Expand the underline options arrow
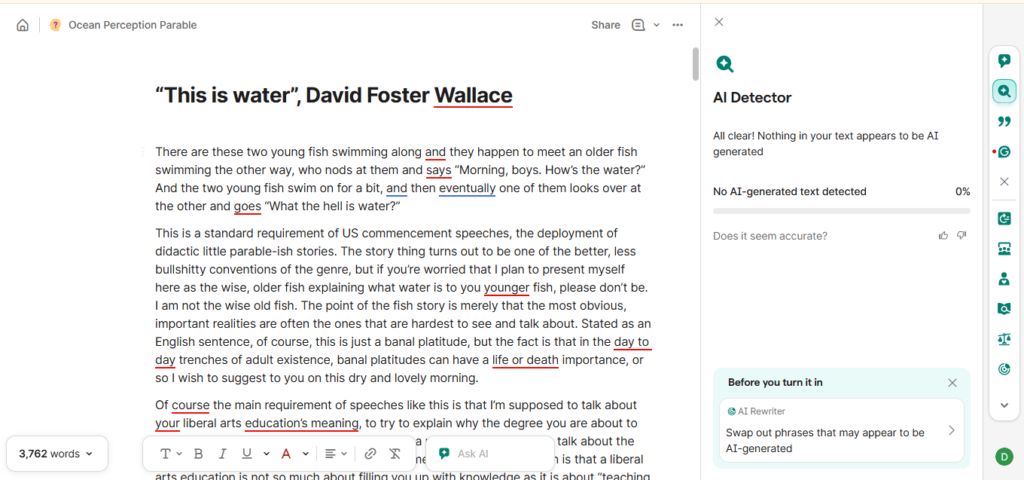 266,453
